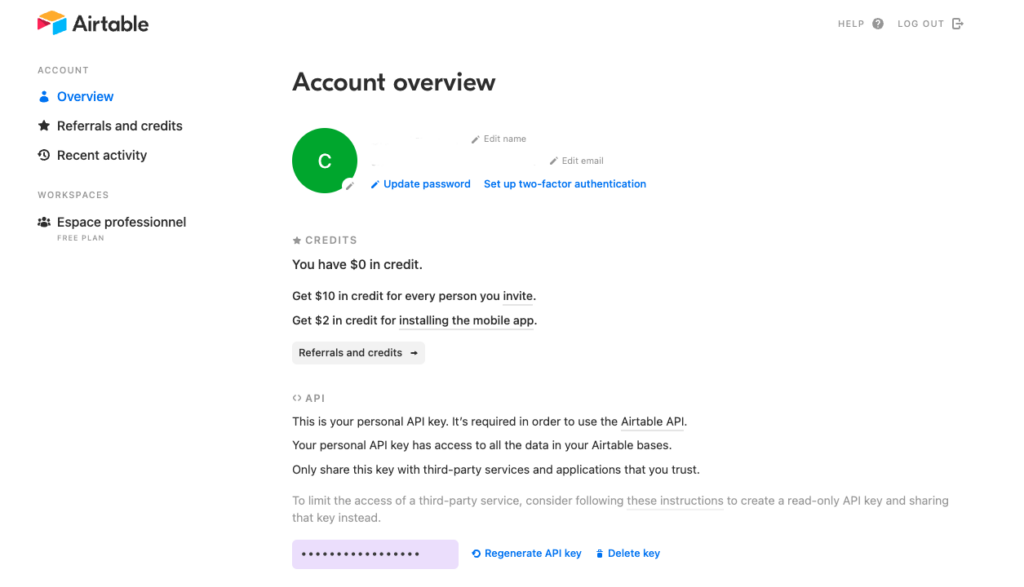Open the these instructions link
This screenshot has height=587, width=1024.
[x=675, y=501]
